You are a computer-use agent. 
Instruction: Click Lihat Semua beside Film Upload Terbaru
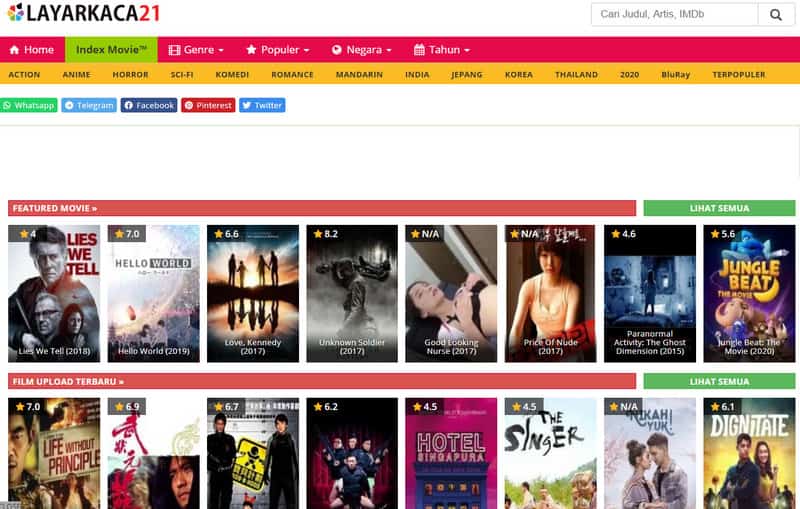pos(719,381)
